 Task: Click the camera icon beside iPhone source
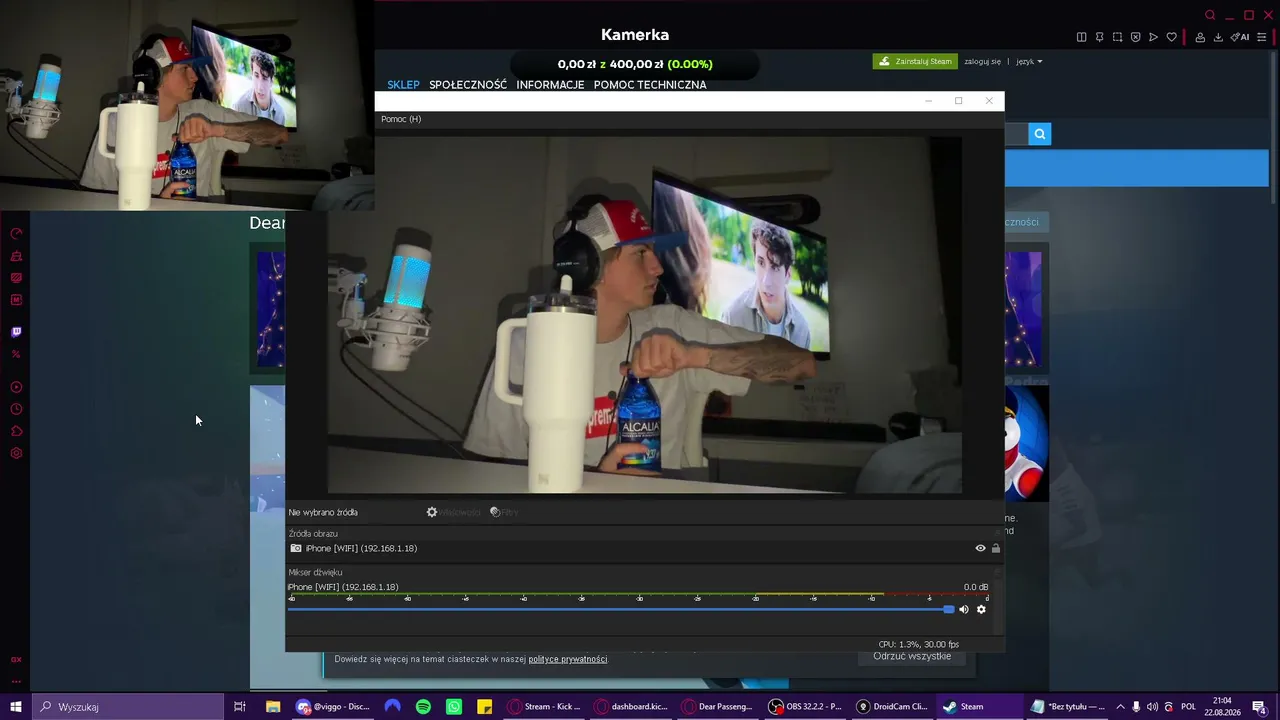click(296, 548)
